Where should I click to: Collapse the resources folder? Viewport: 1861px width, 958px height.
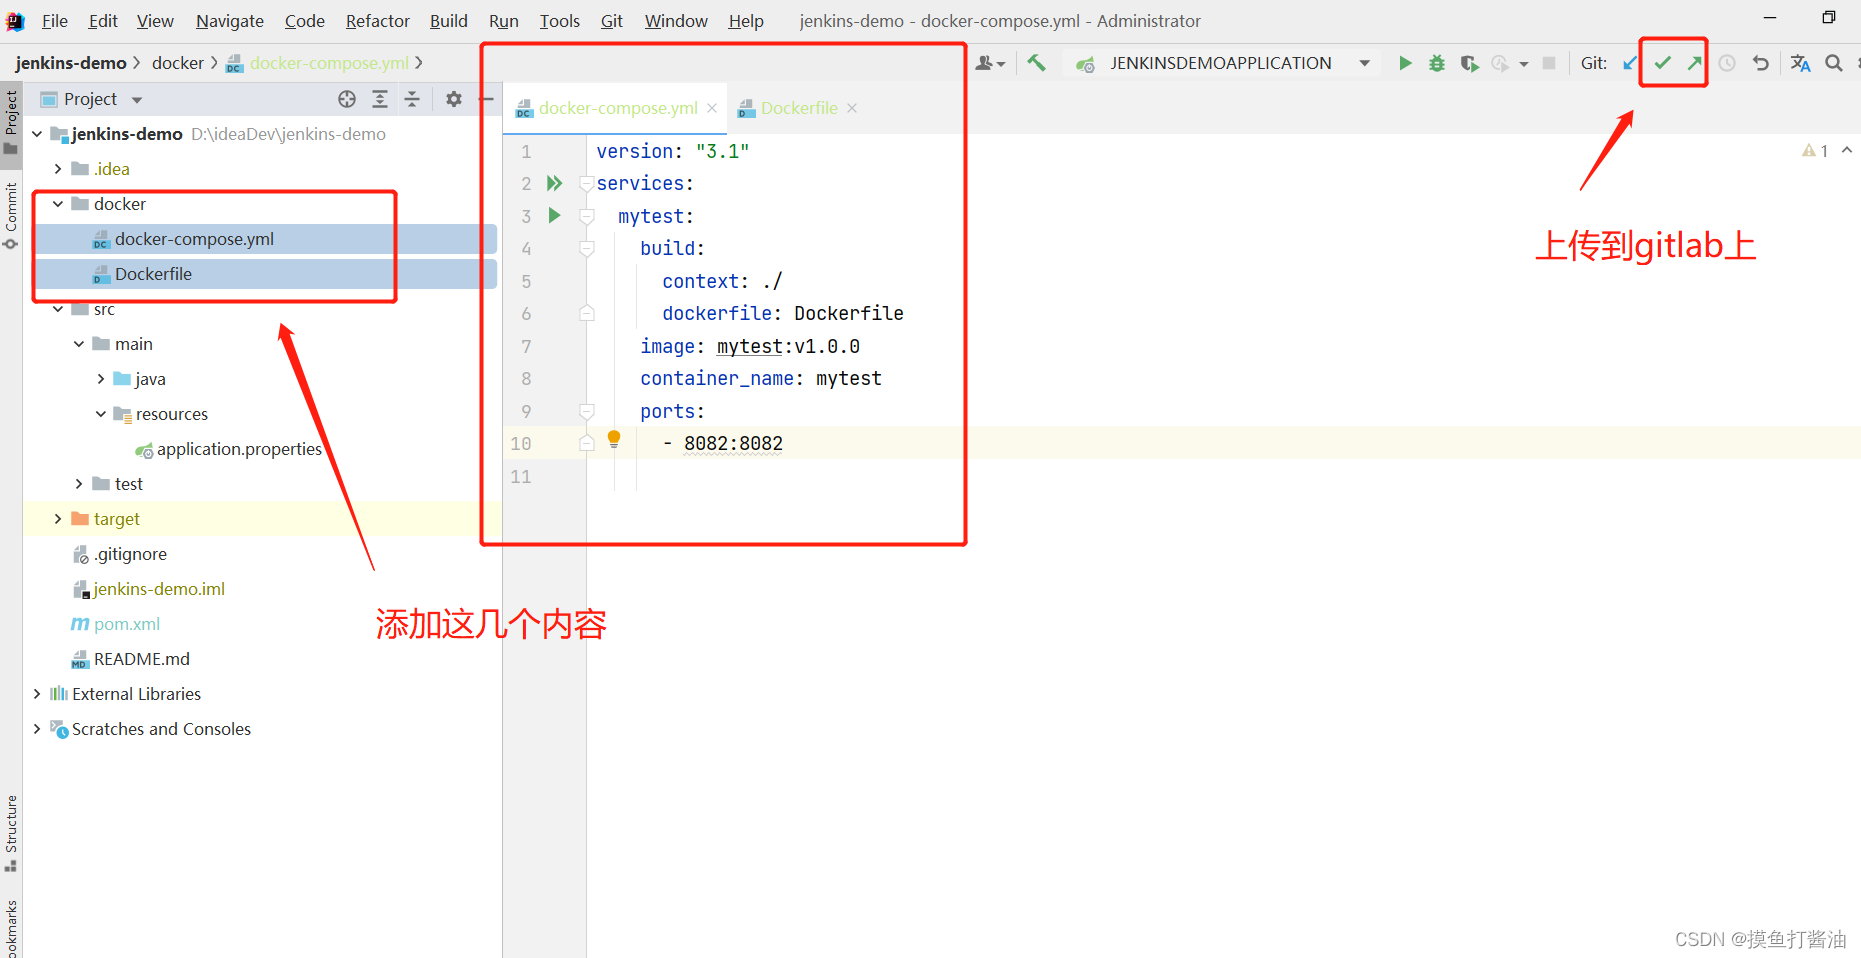pos(100,414)
